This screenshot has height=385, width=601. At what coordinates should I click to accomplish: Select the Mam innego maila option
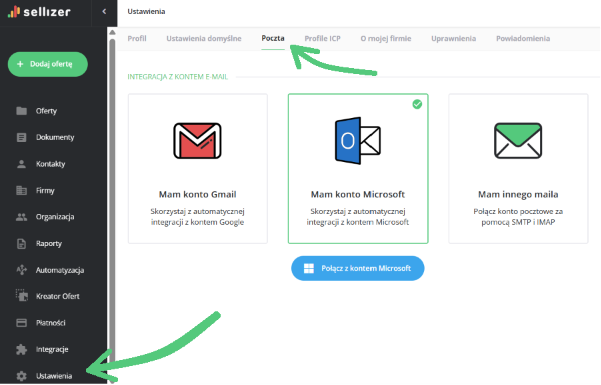click(x=518, y=169)
